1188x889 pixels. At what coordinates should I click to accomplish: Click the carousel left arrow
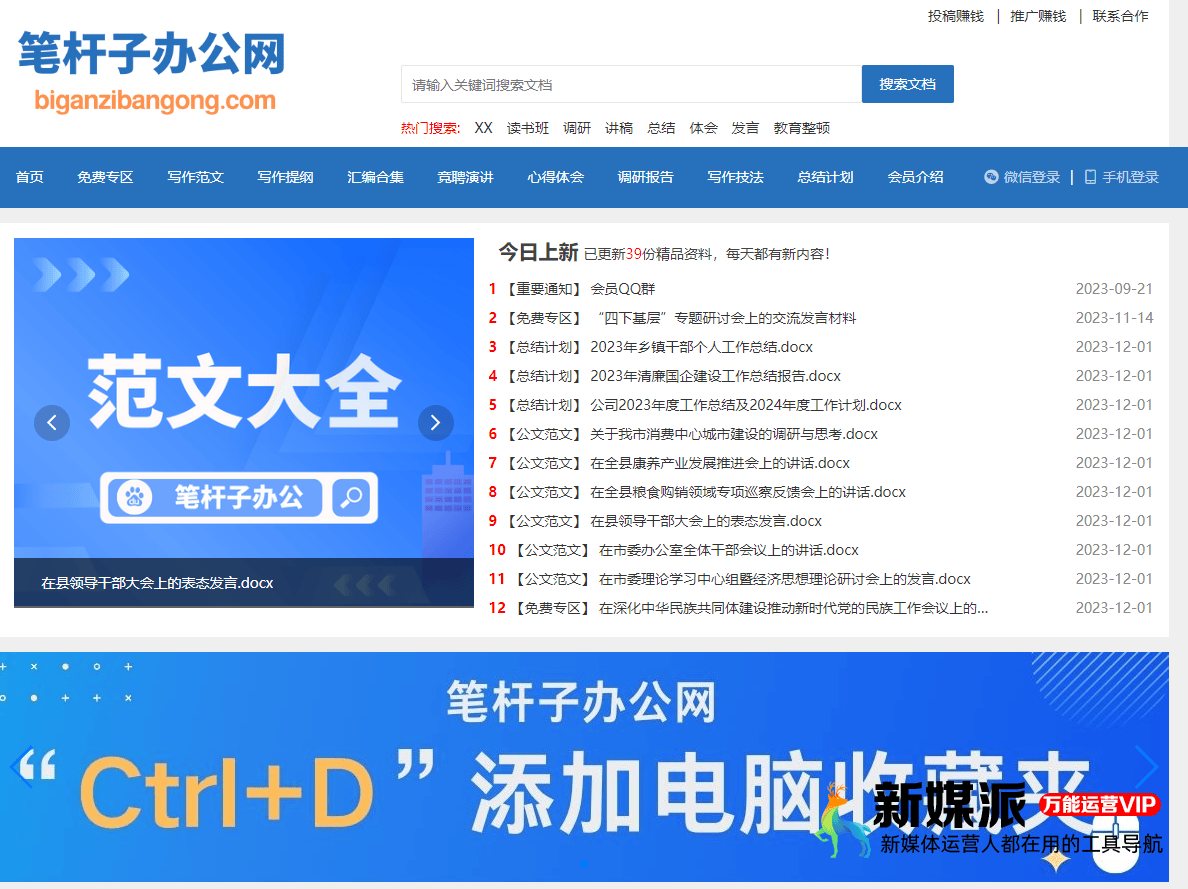coord(52,423)
